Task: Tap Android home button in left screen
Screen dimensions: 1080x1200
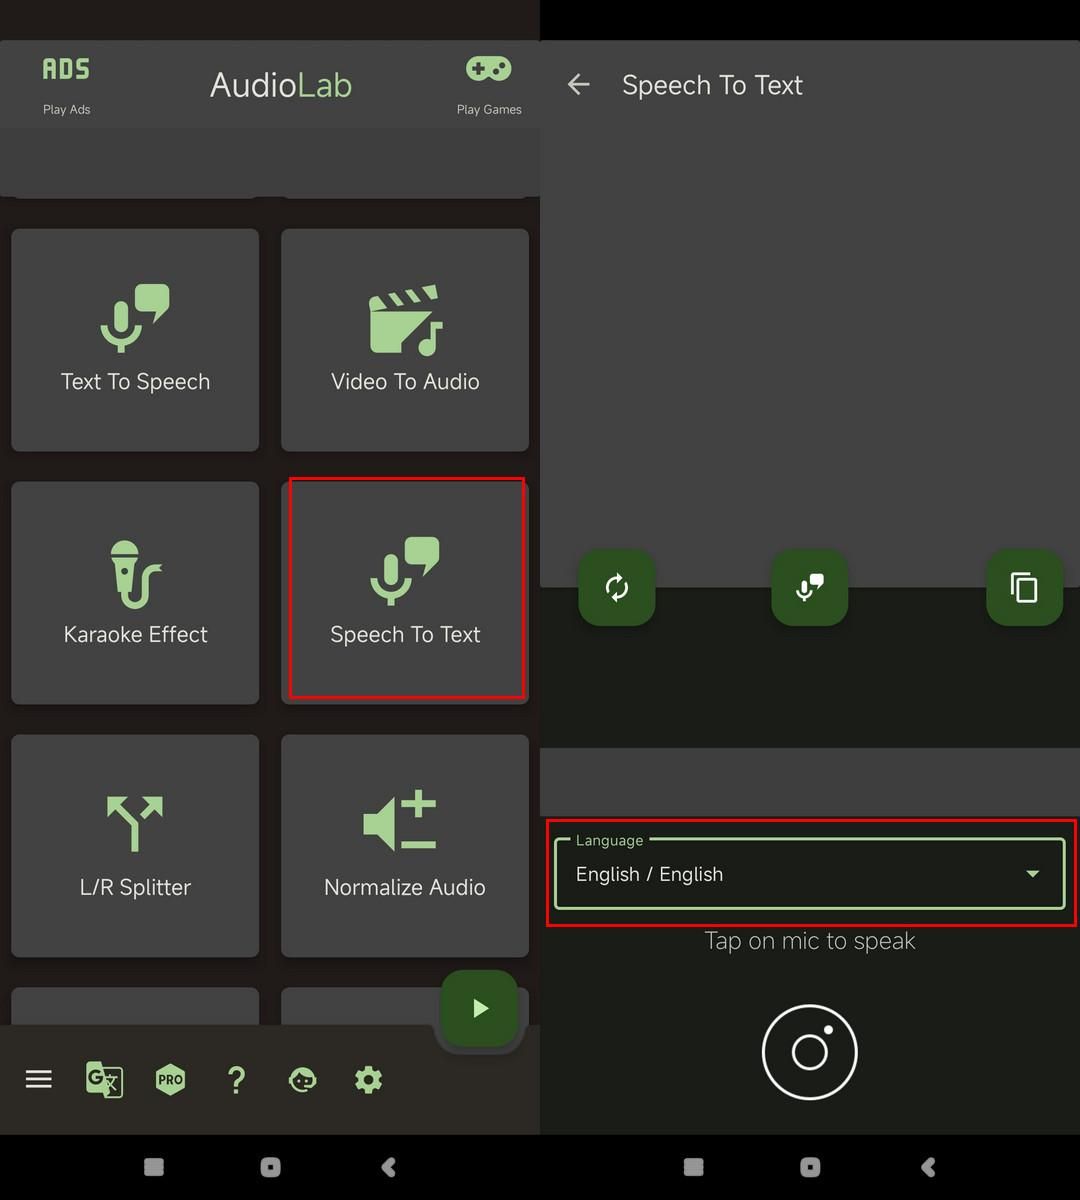Action: point(270,1167)
